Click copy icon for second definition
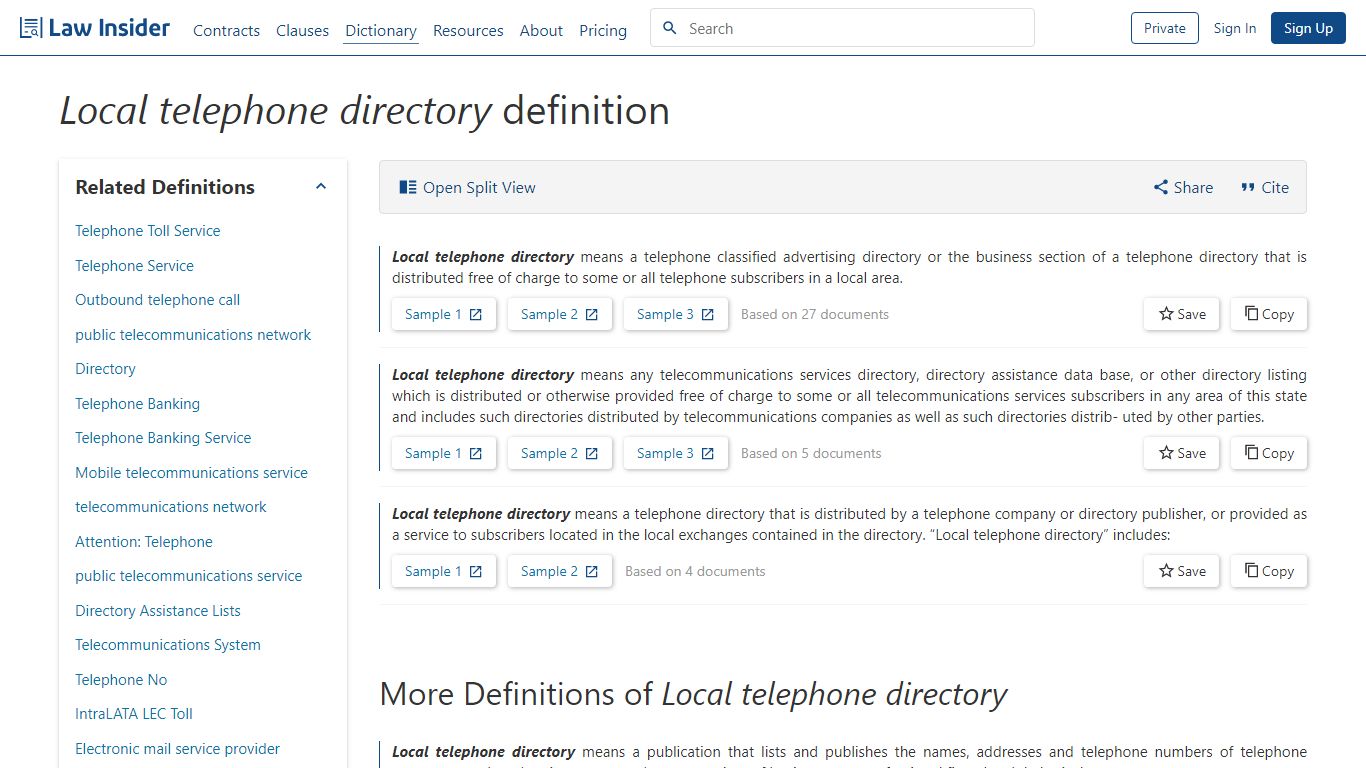Image resolution: width=1366 pixels, height=768 pixels. click(x=1251, y=452)
